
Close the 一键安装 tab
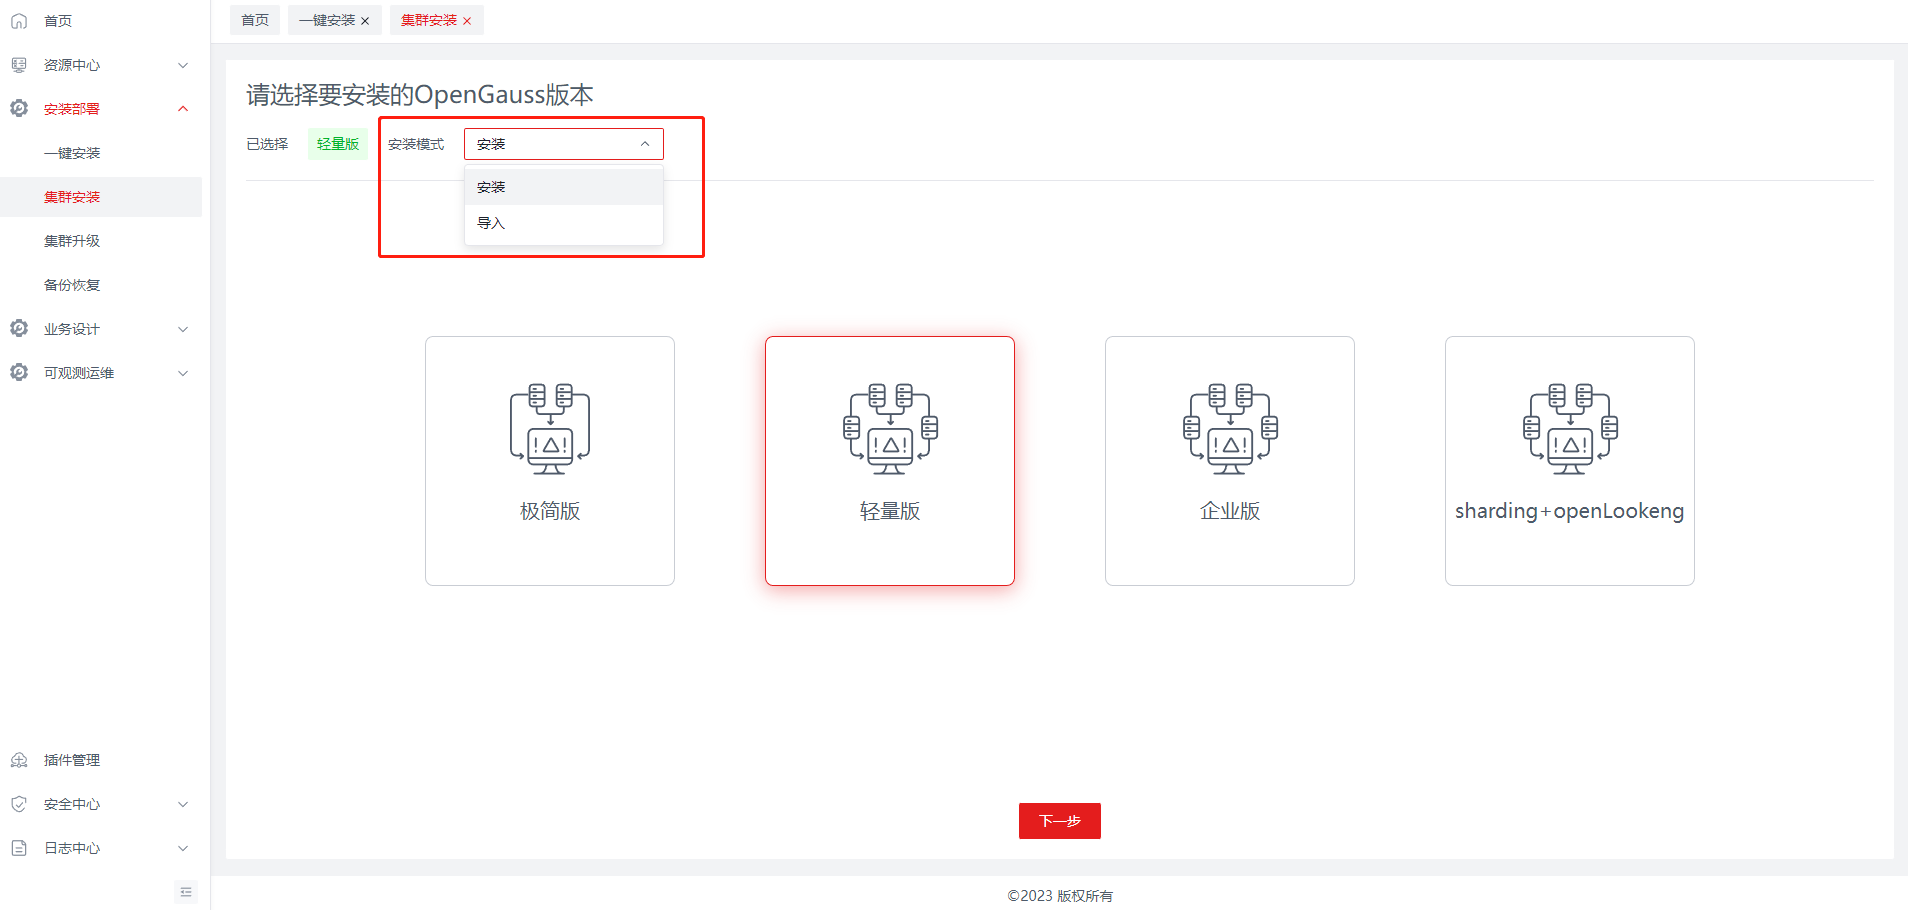[365, 21]
